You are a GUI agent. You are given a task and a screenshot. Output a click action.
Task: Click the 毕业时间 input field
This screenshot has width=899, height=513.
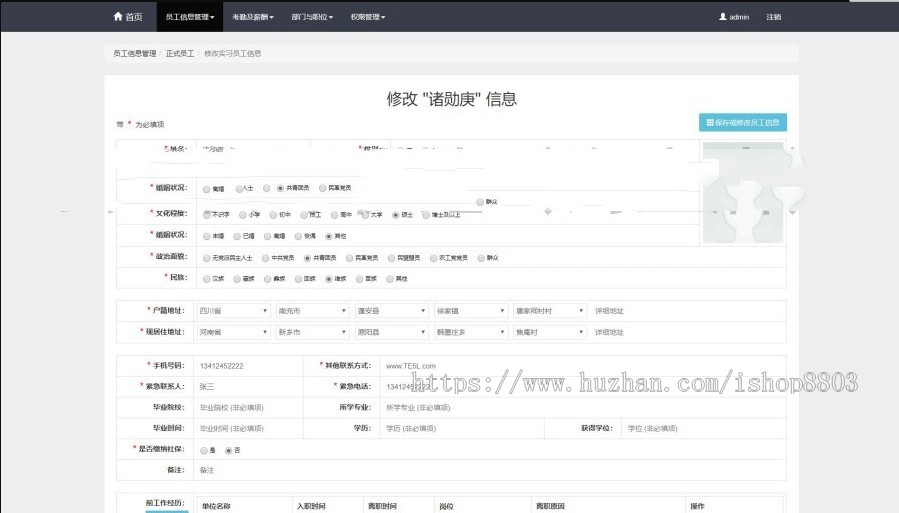pyautogui.click(x=249, y=428)
